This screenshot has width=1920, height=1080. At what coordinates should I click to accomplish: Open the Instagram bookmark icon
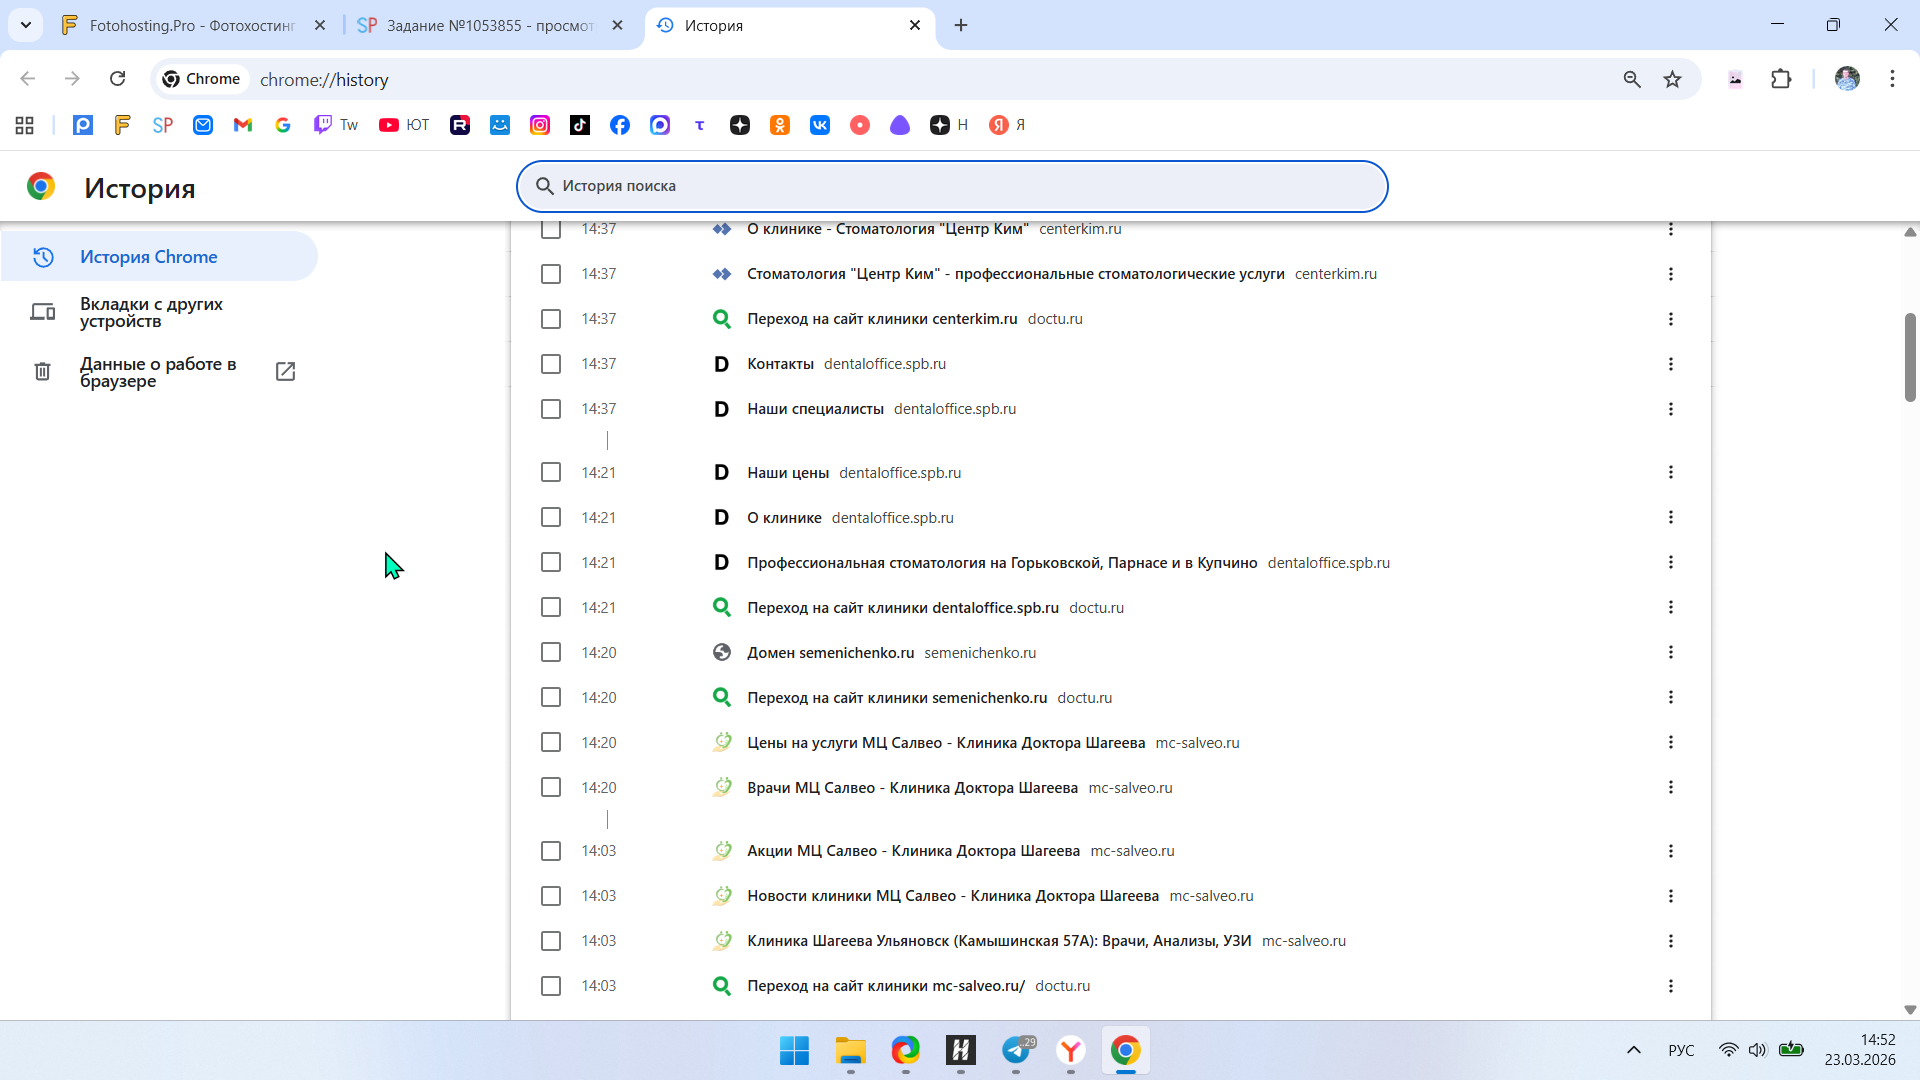(540, 125)
